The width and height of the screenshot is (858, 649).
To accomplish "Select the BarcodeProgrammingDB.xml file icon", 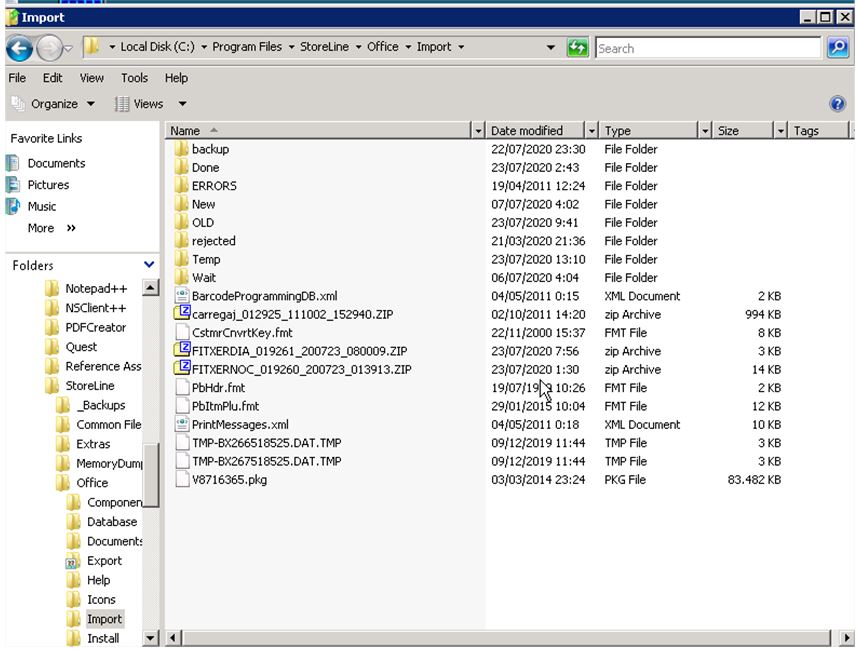I will click(x=182, y=296).
